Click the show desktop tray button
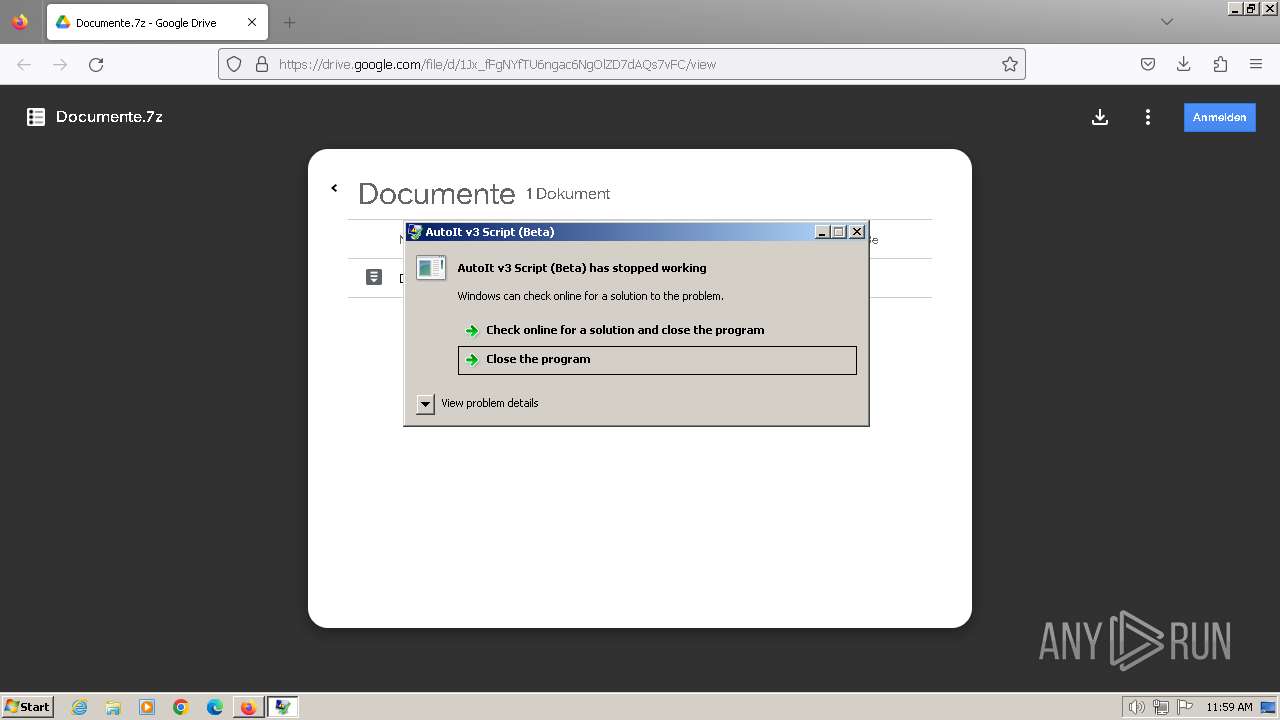This screenshot has height=720, width=1280. [x=1268, y=707]
